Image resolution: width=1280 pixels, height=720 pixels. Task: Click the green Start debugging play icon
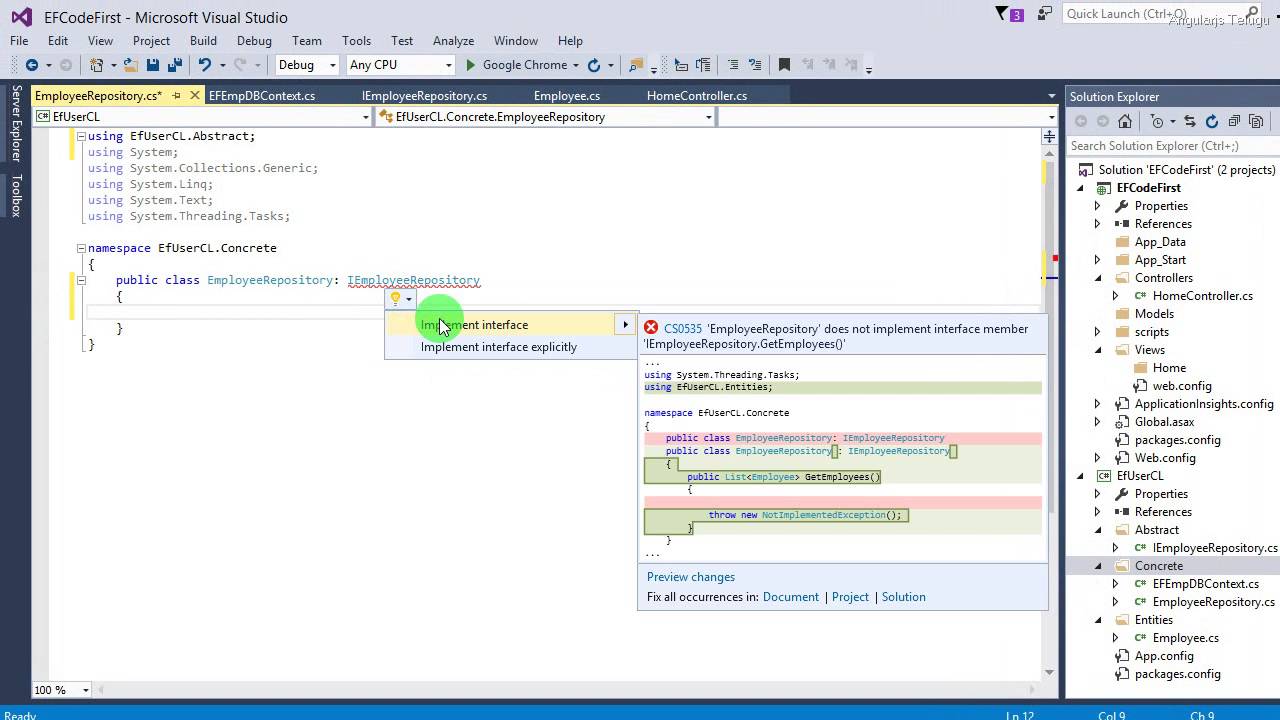tap(471, 65)
